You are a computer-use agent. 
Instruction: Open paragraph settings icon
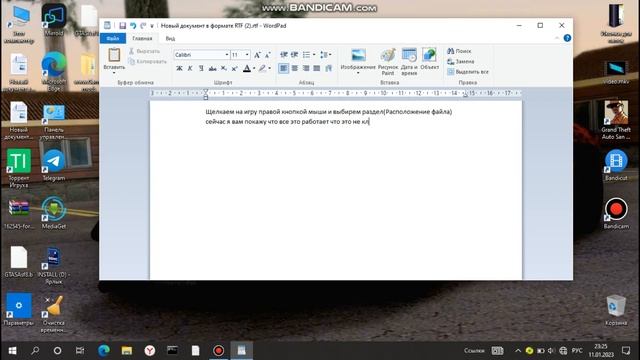(328, 68)
